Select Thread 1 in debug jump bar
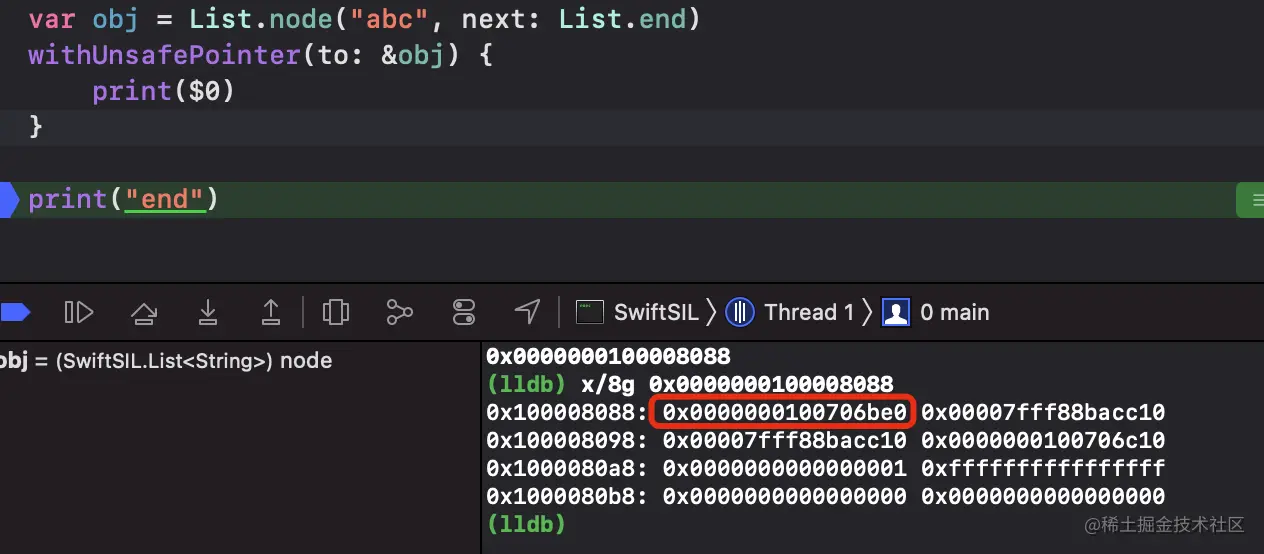 790,313
